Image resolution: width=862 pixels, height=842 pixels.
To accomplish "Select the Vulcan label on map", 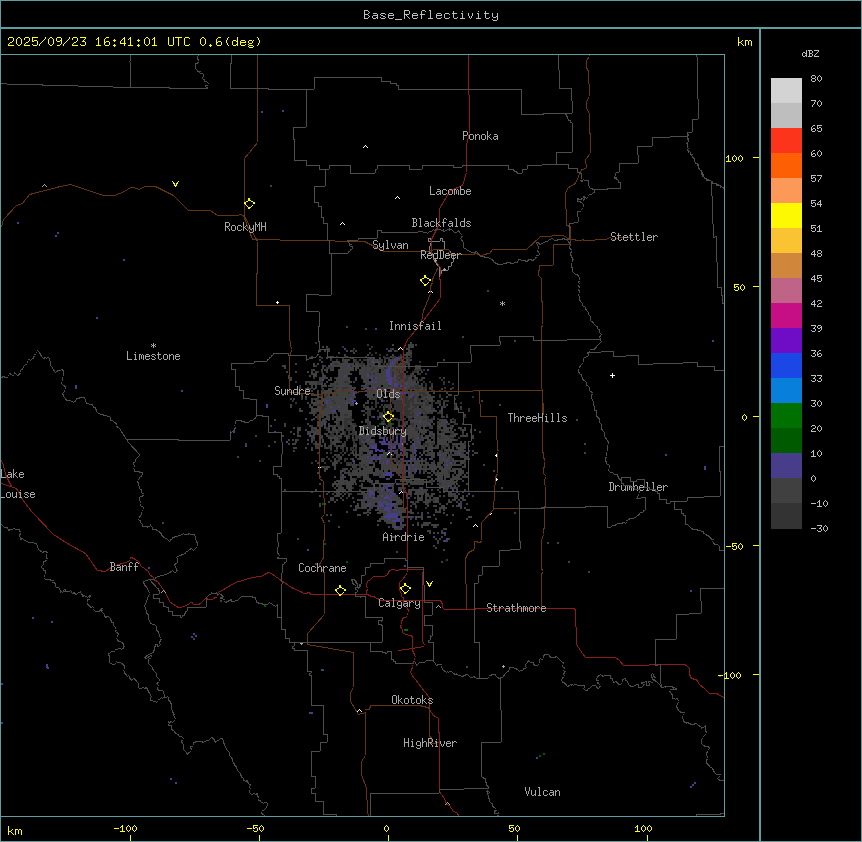I will 542,792.
